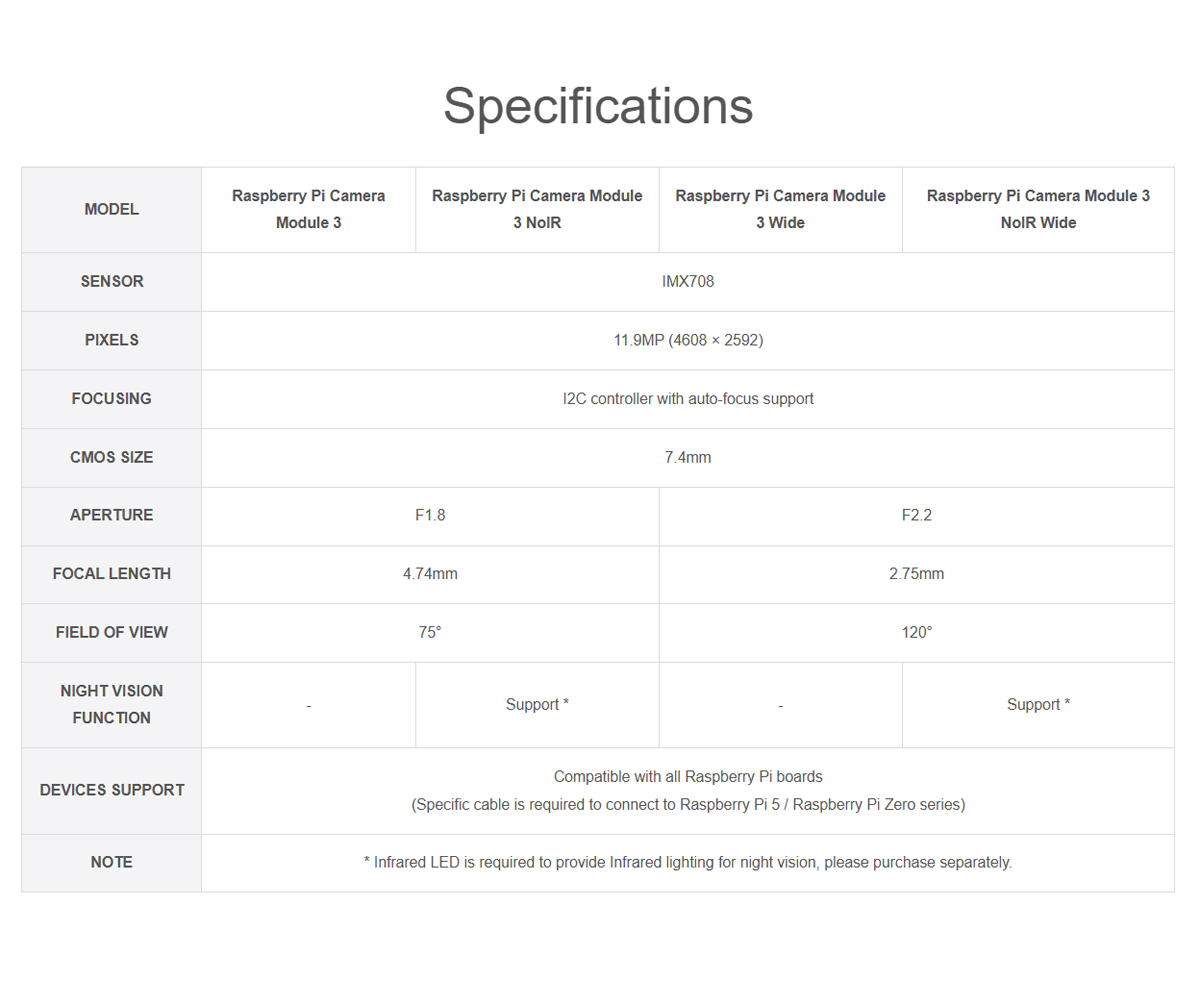Click the 11.9MP pixel resolution cell
This screenshot has height=1001, width=1200.
click(x=688, y=340)
